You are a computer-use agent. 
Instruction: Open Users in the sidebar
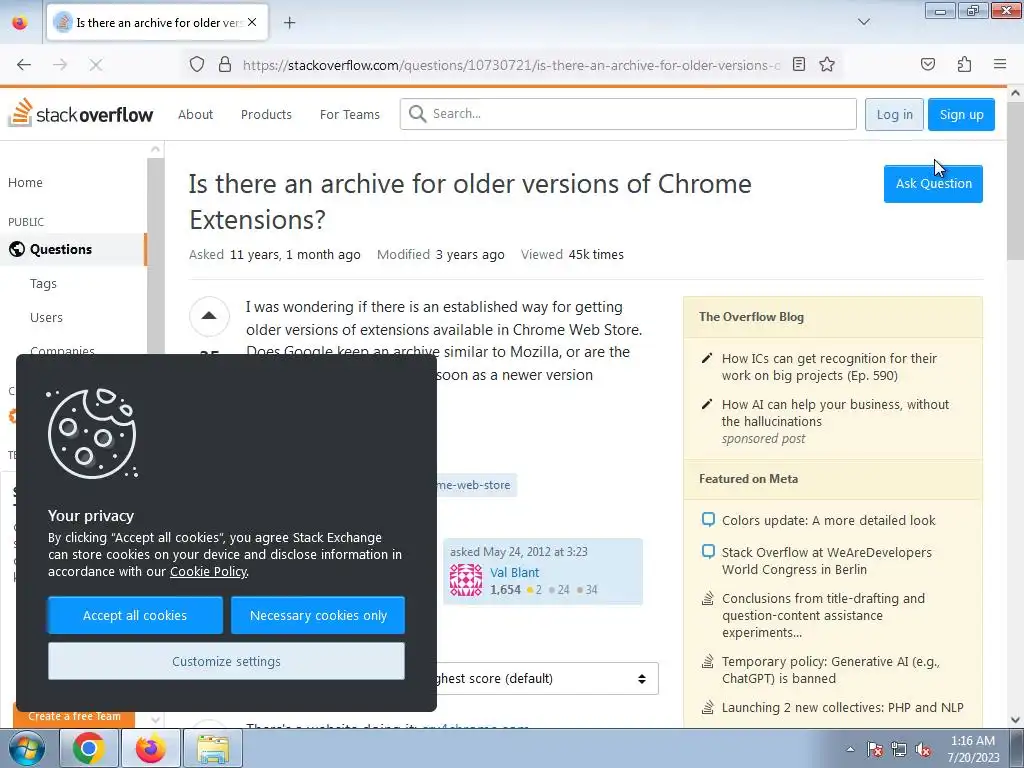tap(46, 317)
